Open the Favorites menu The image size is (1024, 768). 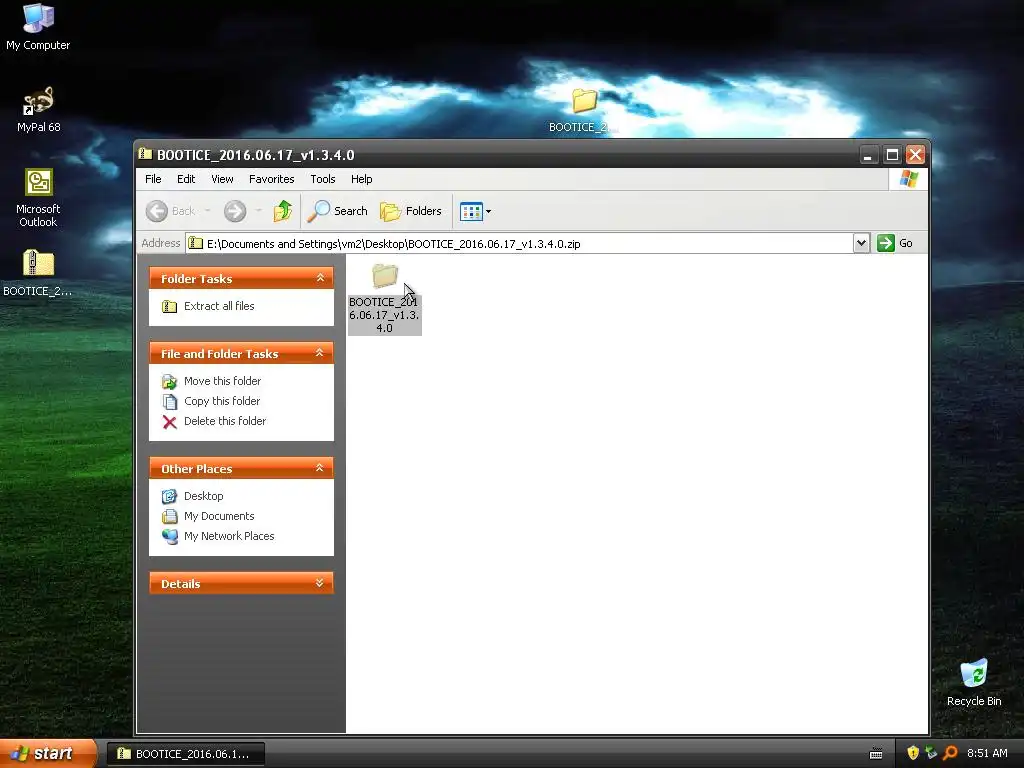click(x=272, y=179)
